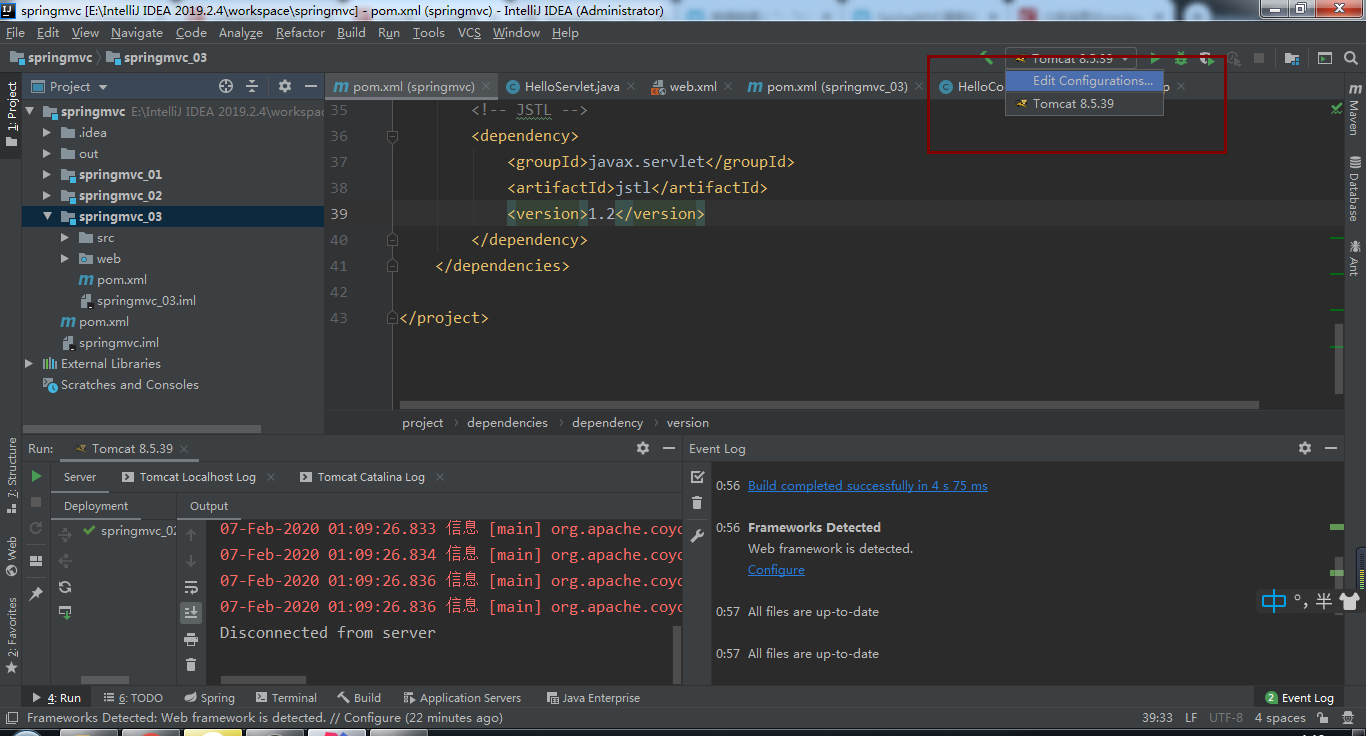Click Configure link under Frameworks Detected
The image size is (1366, 736).
(776, 570)
